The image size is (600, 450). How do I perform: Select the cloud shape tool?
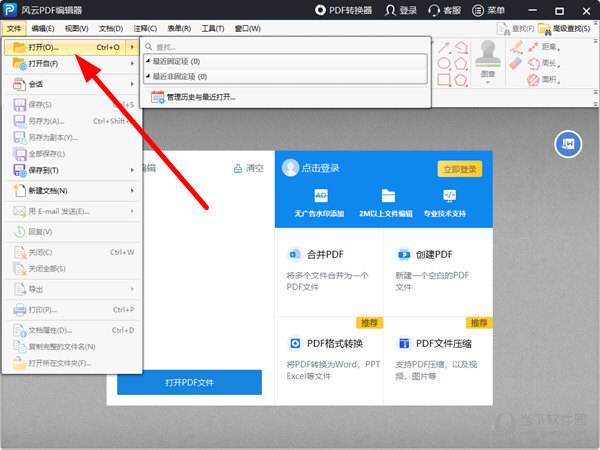pos(461,47)
